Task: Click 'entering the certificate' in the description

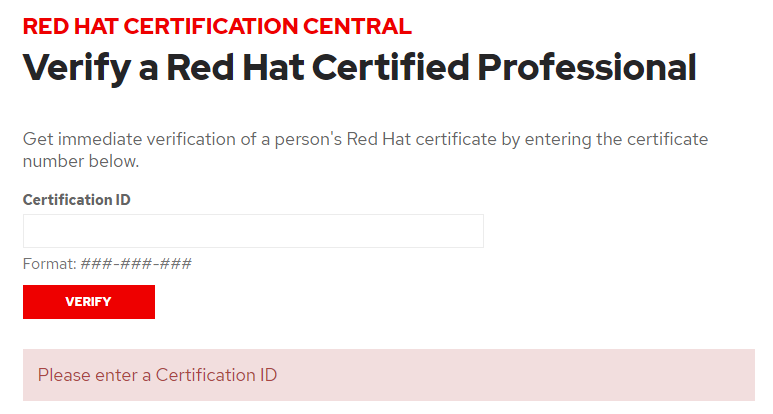Action: pyautogui.click(x=616, y=139)
